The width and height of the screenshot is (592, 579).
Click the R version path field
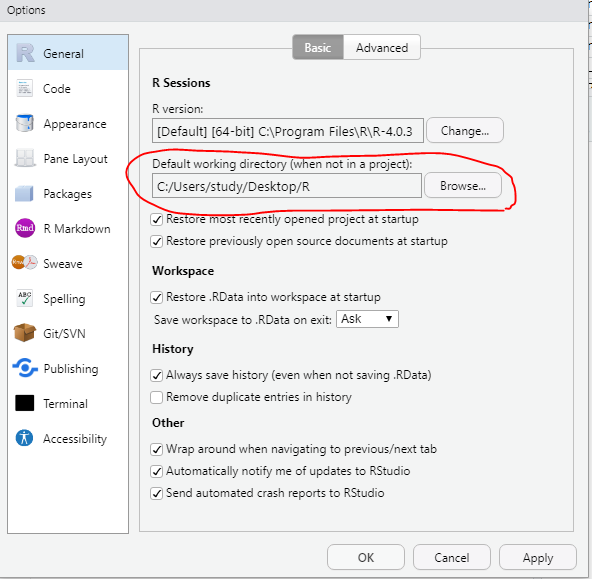click(x=288, y=131)
